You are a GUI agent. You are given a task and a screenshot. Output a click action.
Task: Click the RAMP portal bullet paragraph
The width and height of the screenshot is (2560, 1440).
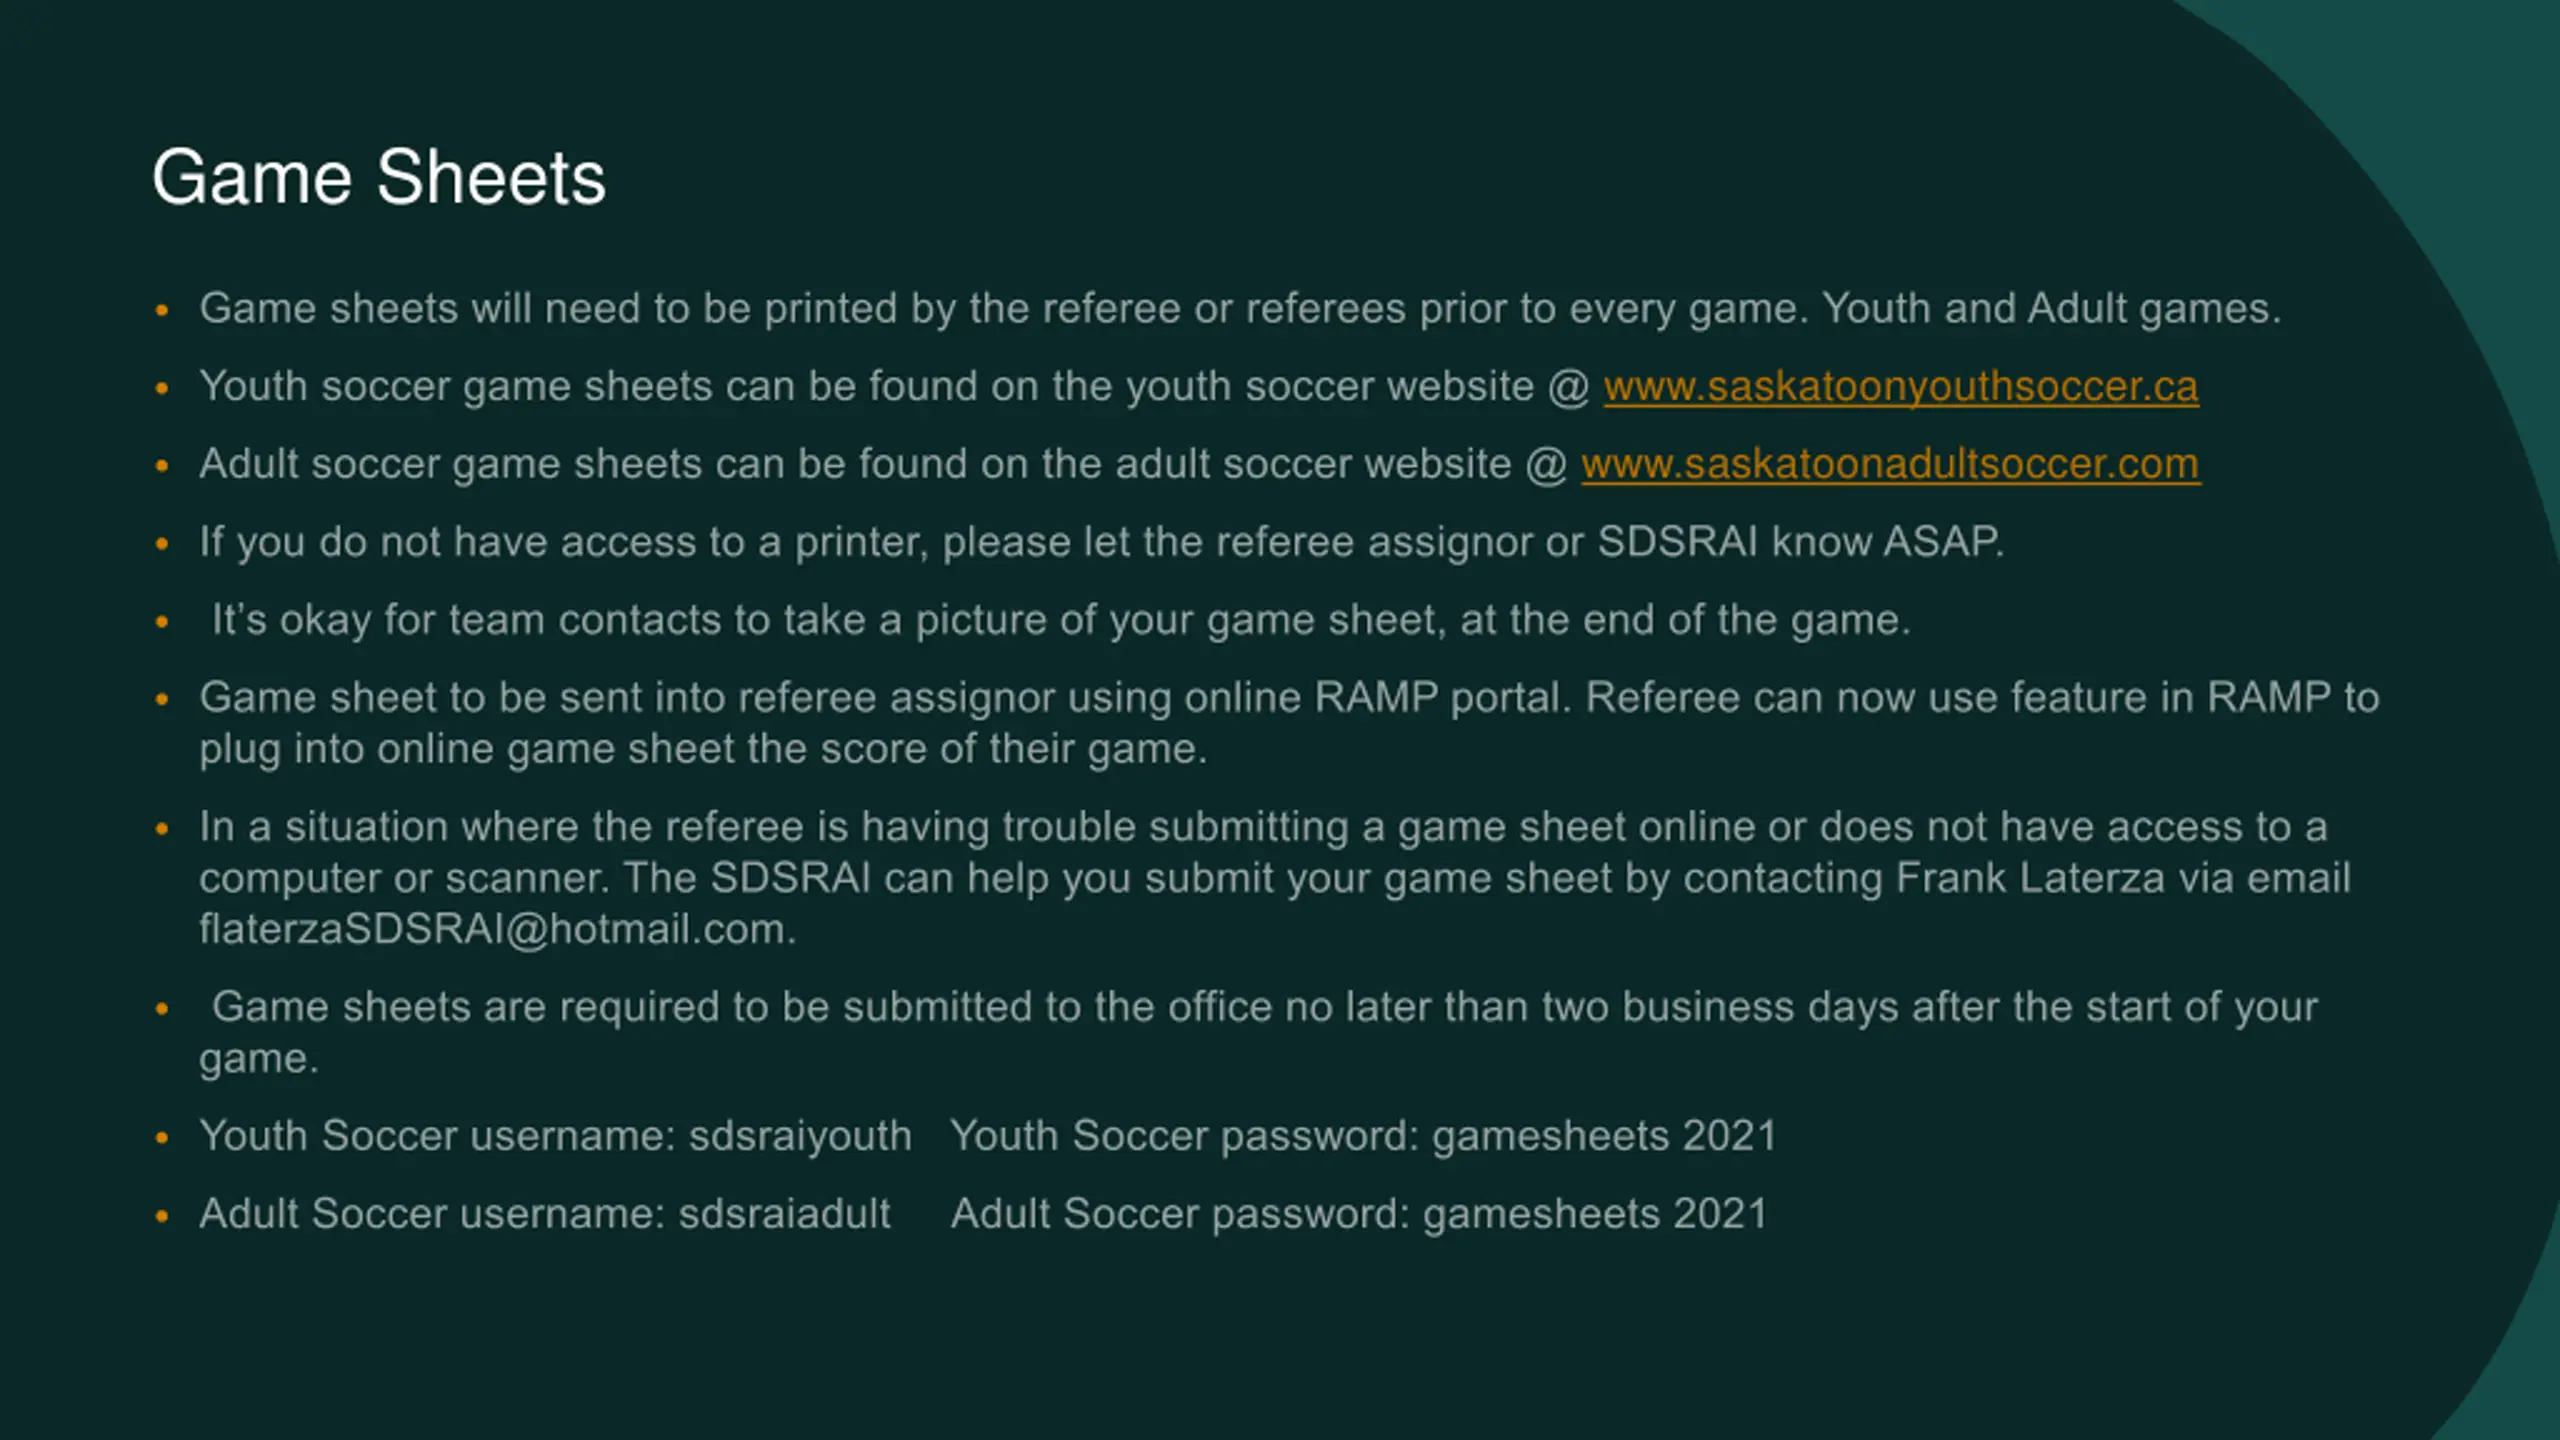(1288, 723)
